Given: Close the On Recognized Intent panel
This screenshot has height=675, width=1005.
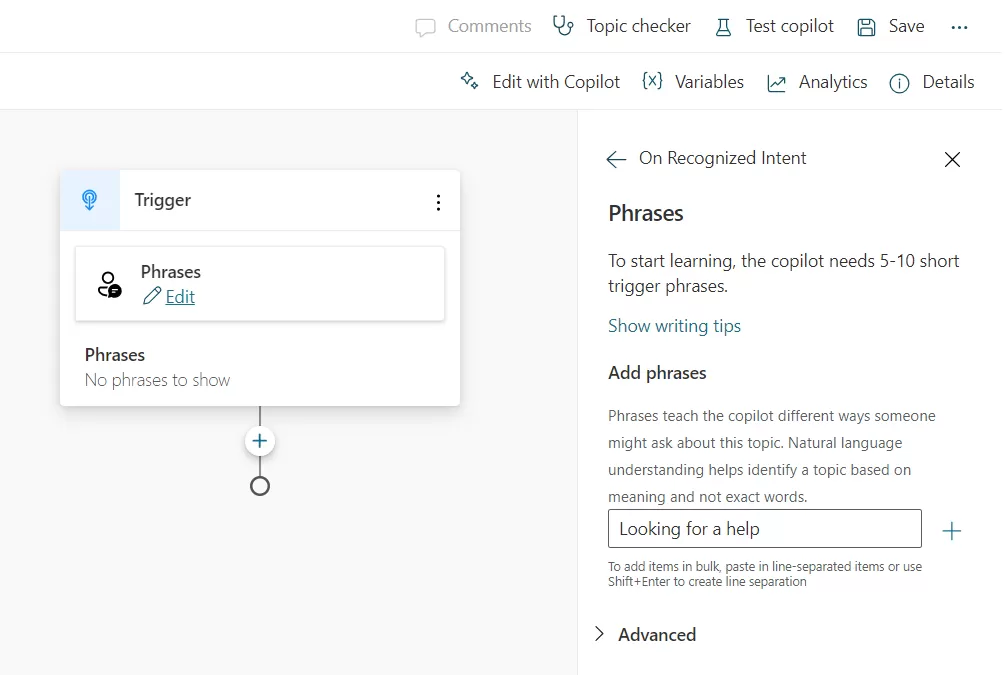Looking at the screenshot, I should point(952,159).
